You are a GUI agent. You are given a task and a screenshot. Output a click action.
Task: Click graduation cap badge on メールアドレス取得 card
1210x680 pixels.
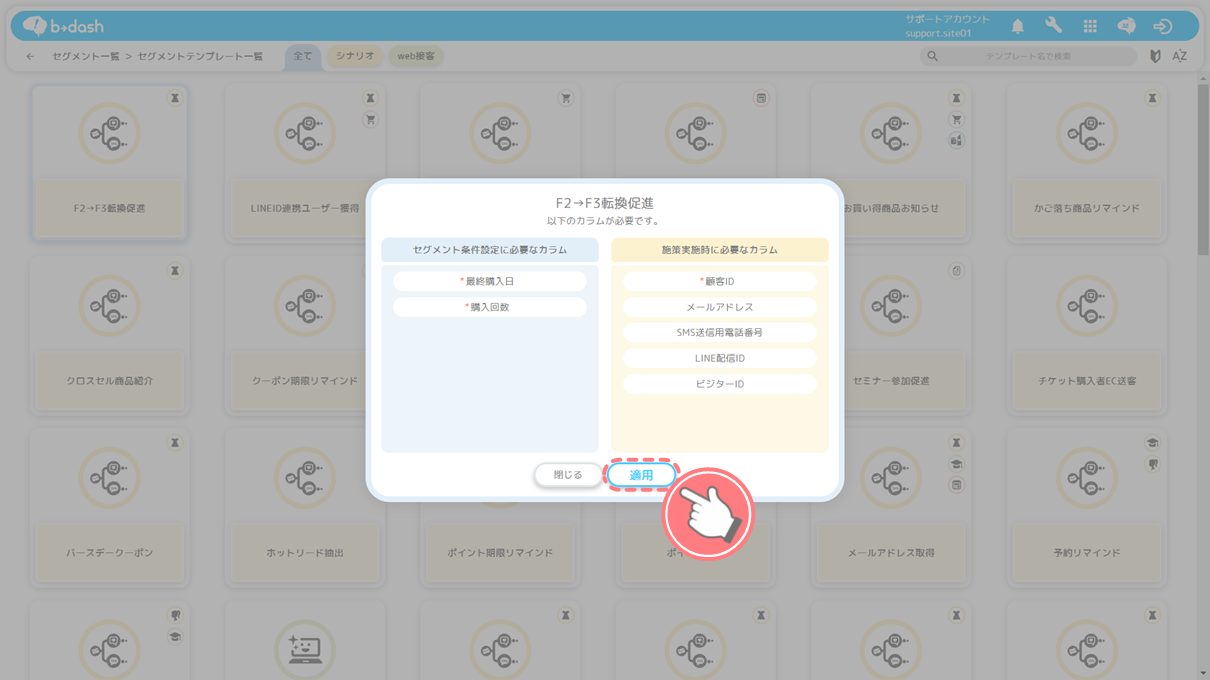pyautogui.click(x=956, y=464)
